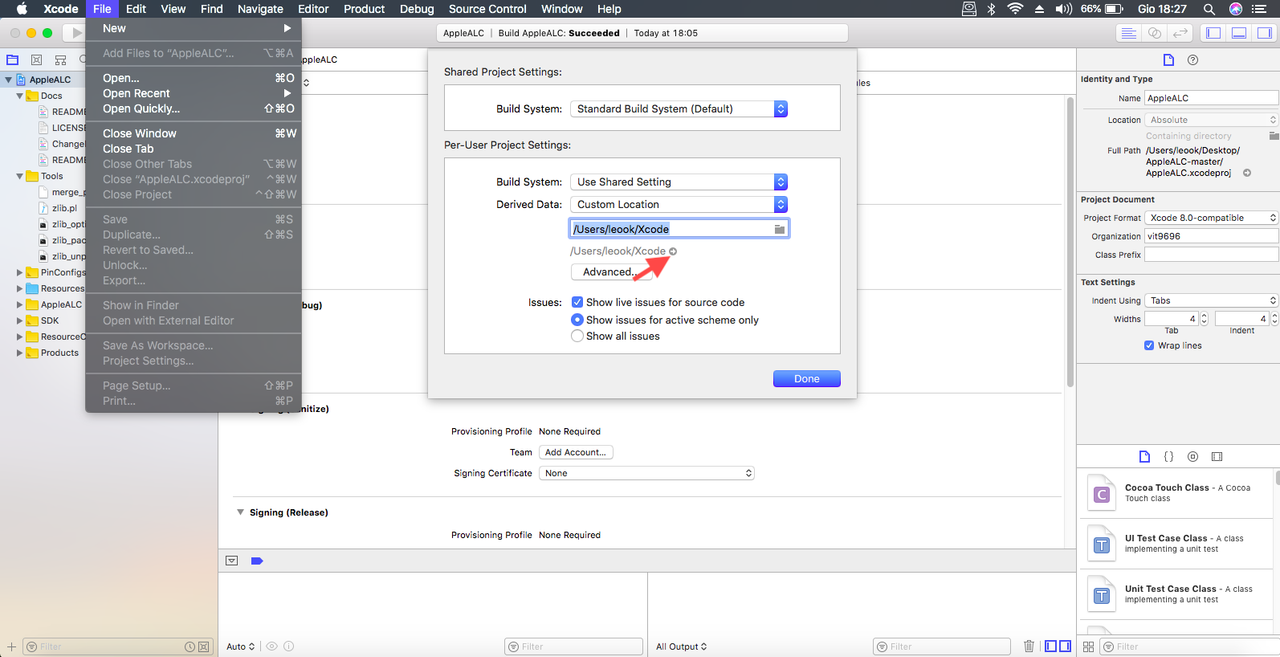
Task: Adjust Indent width stepper
Action: click(x=1274, y=319)
